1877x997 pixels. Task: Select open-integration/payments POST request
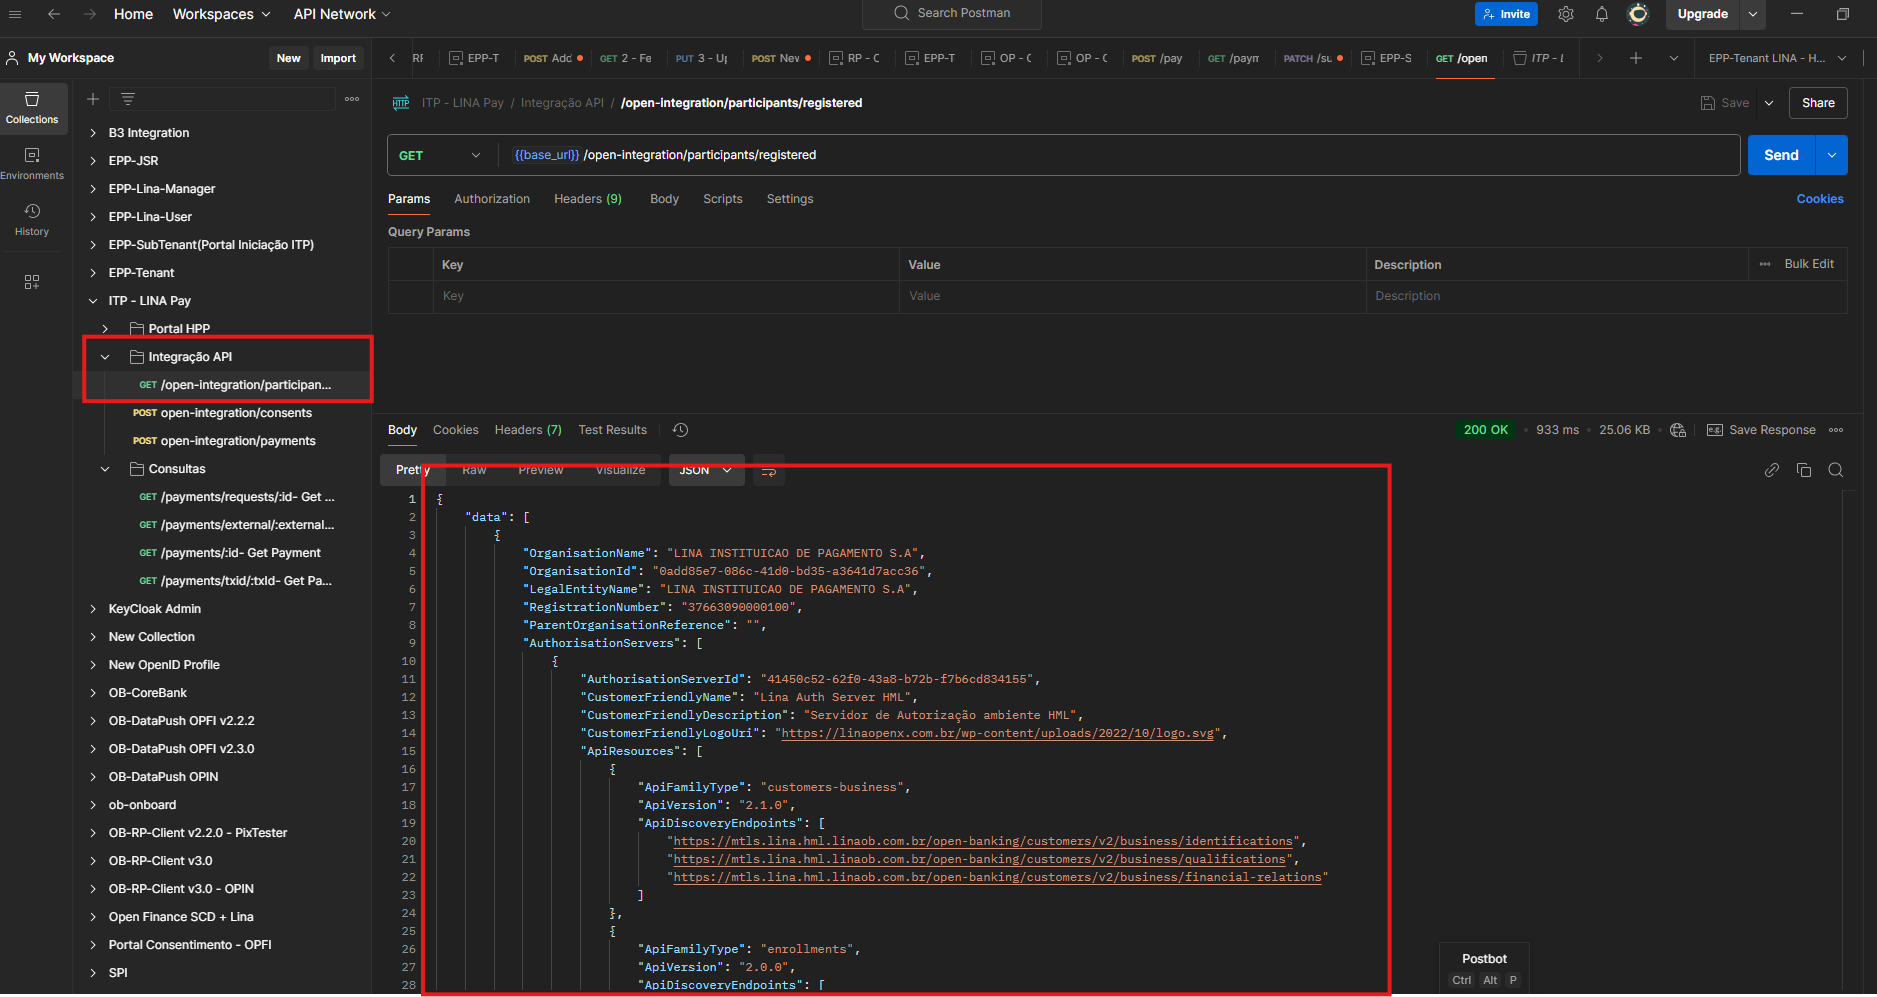(237, 441)
